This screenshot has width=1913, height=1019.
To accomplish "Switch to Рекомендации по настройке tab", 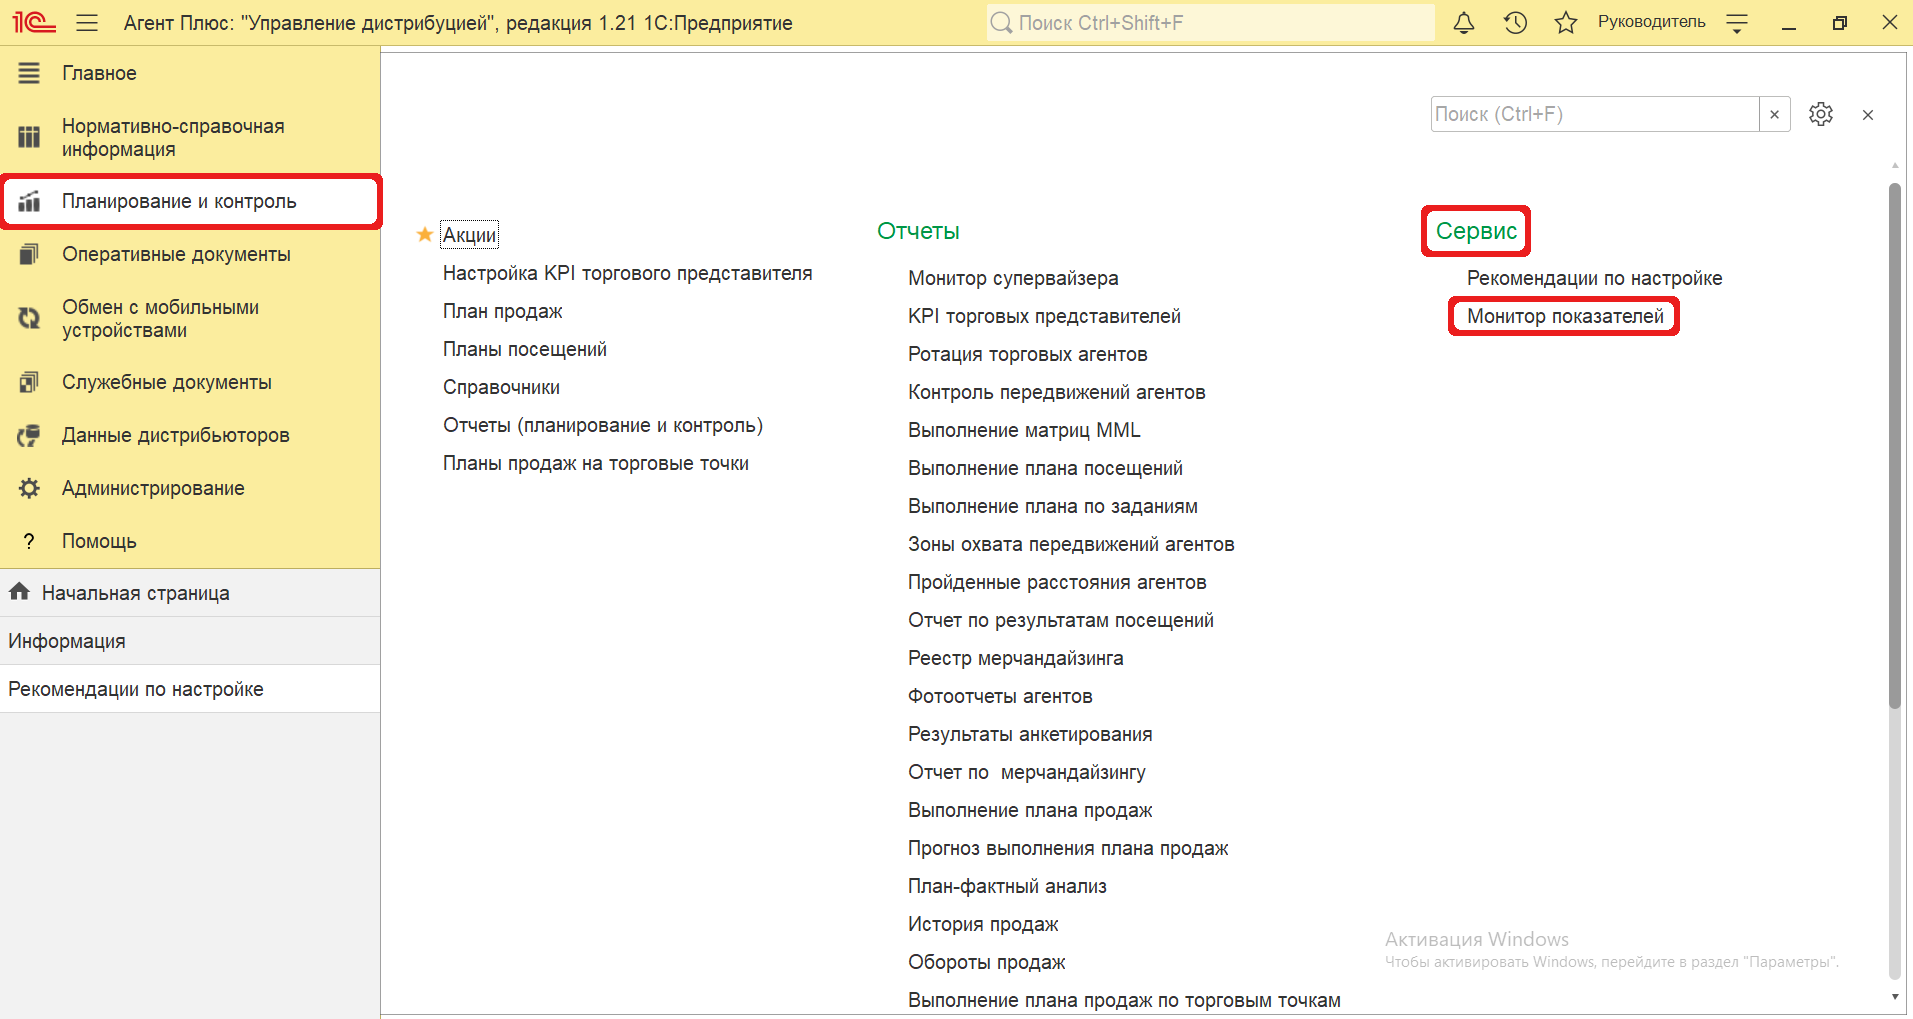I will coord(190,689).
